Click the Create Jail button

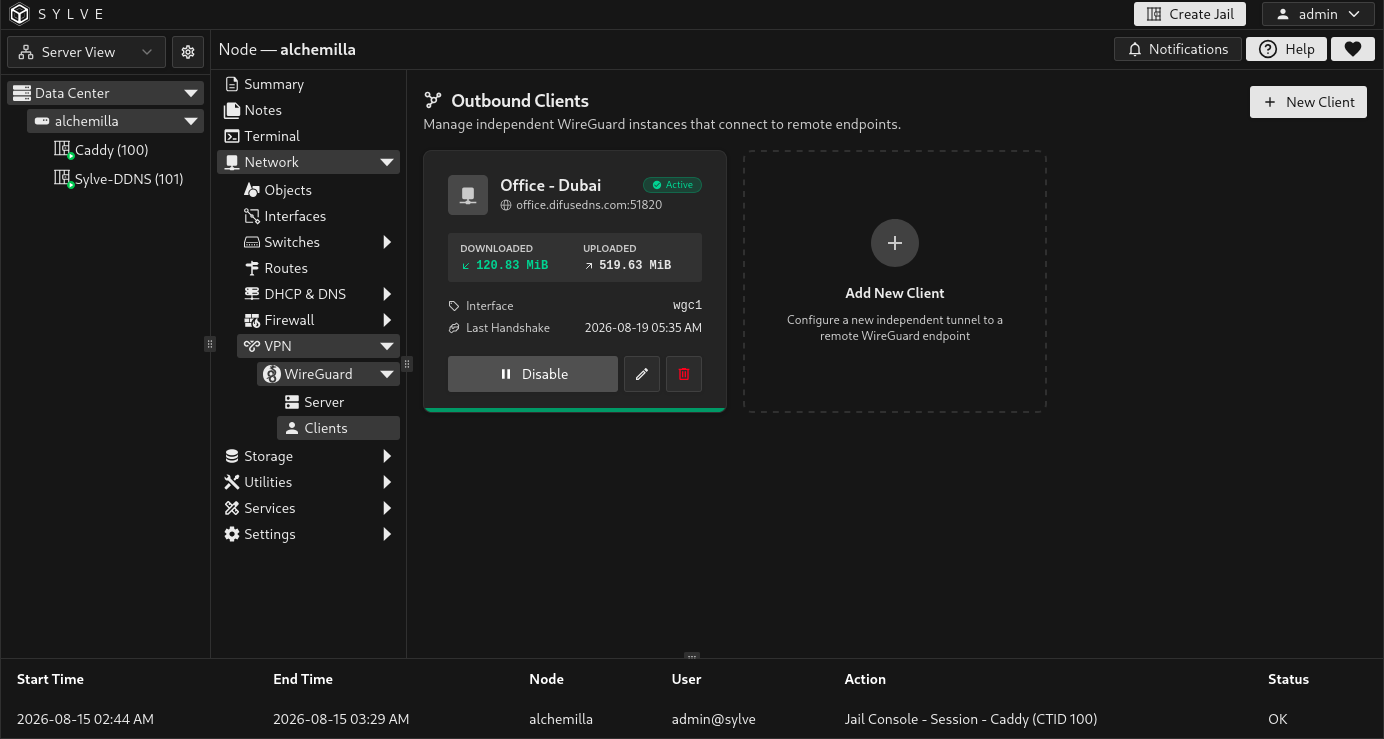(x=1190, y=14)
